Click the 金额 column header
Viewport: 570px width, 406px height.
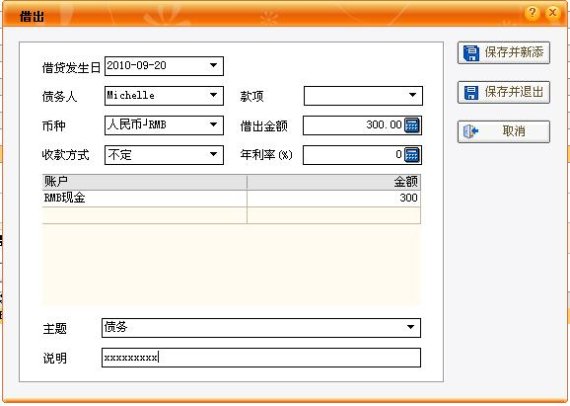(x=334, y=182)
